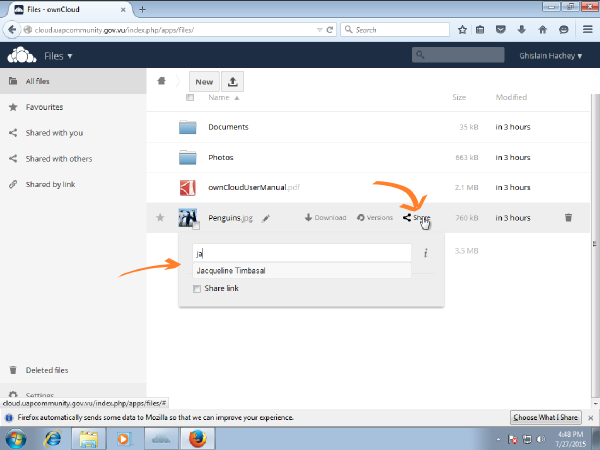Open the Documents folder icon
600x450 pixels.
[x=188, y=127]
